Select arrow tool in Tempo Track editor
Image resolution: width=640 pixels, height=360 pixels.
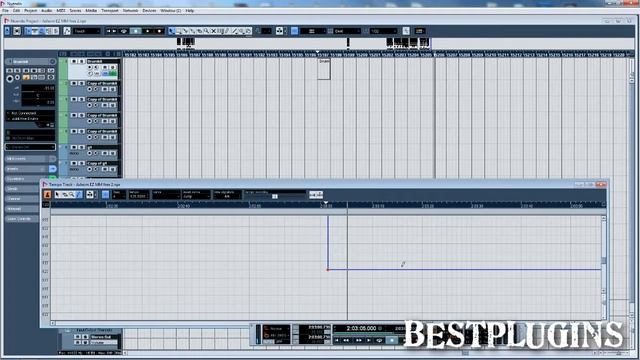(x=57, y=195)
